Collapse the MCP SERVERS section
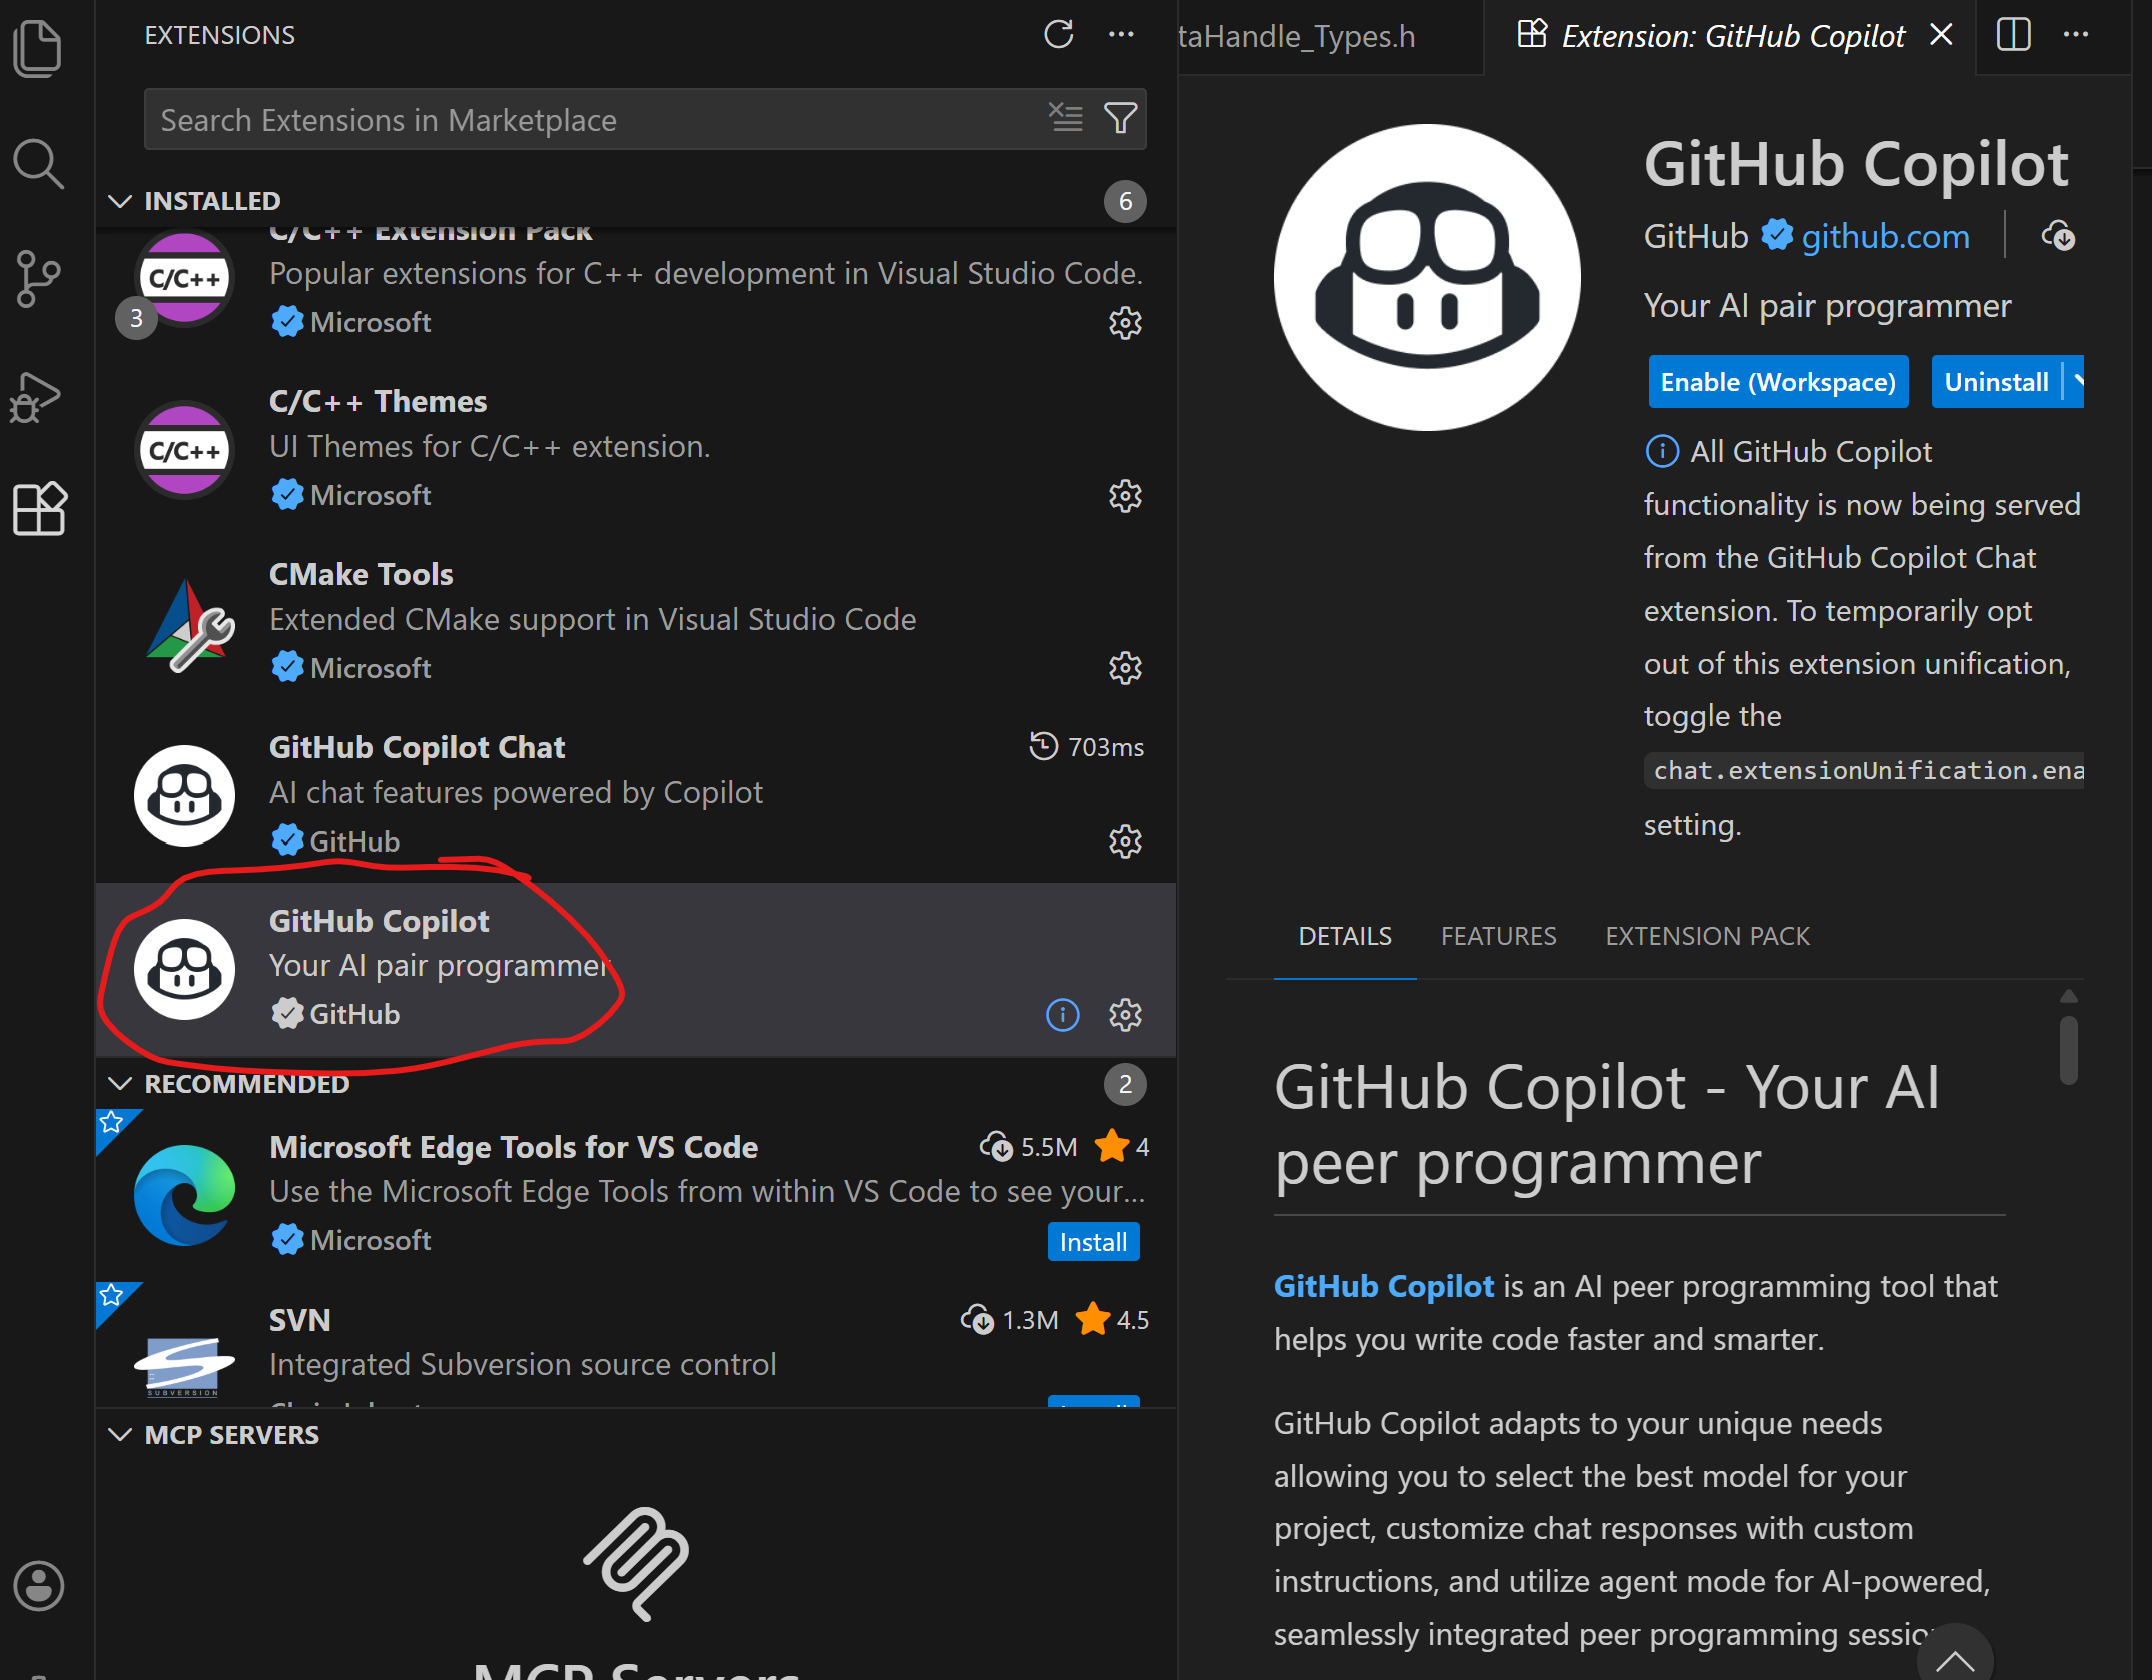 point(120,1435)
